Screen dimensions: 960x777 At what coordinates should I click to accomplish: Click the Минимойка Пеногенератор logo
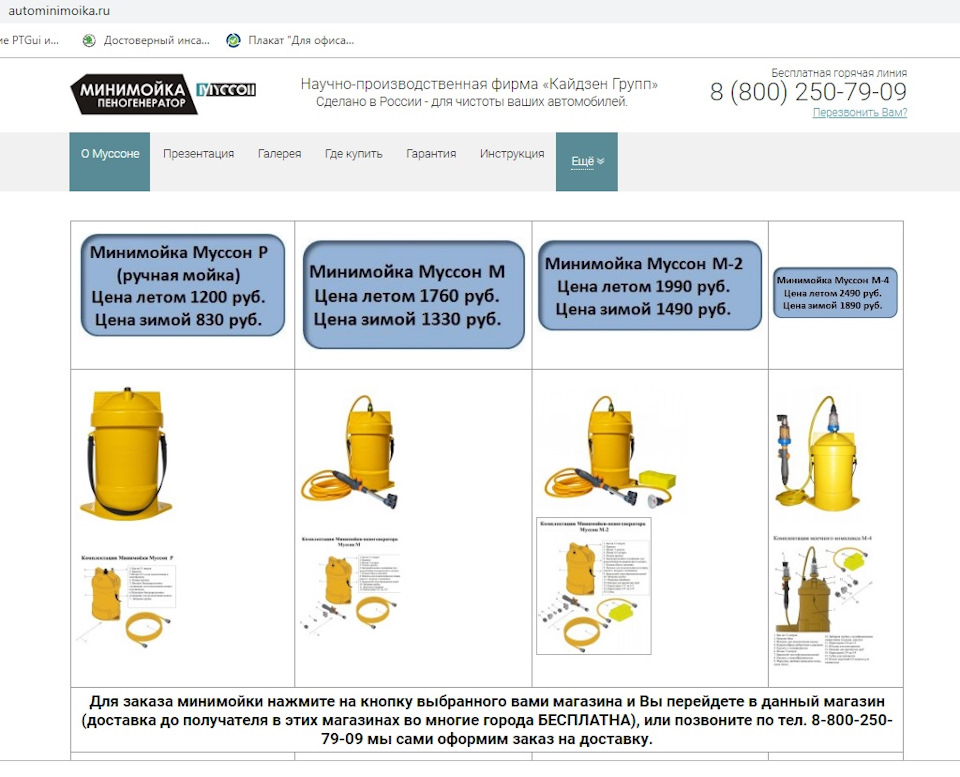[x=133, y=94]
